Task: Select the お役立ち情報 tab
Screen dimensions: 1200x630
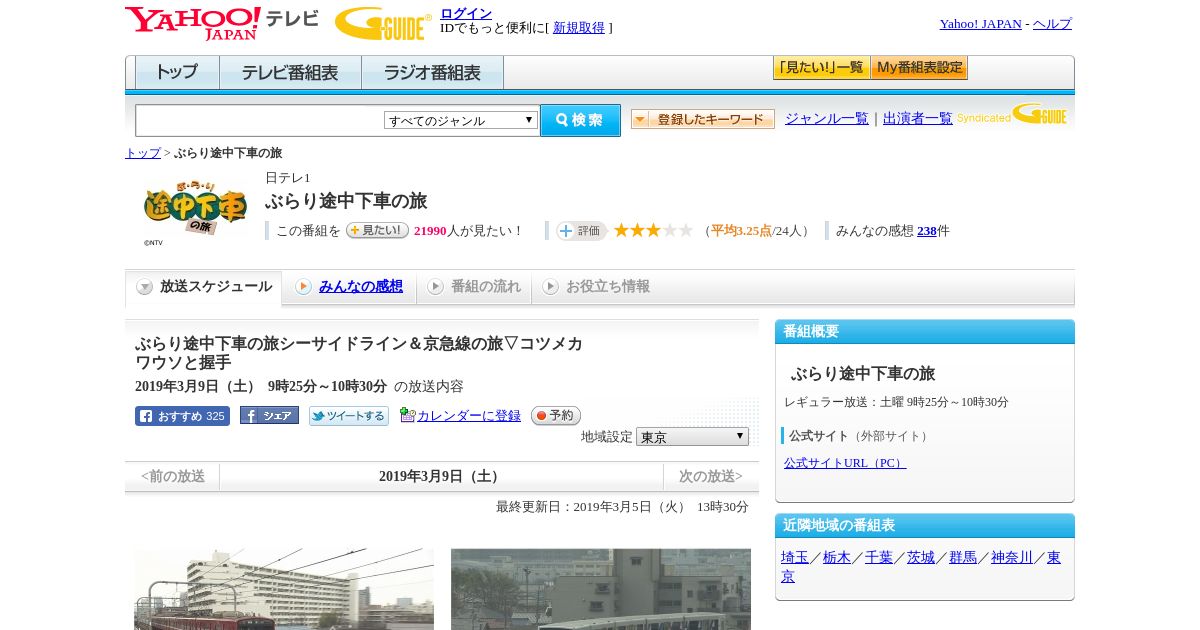Action: [x=596, y=287]
